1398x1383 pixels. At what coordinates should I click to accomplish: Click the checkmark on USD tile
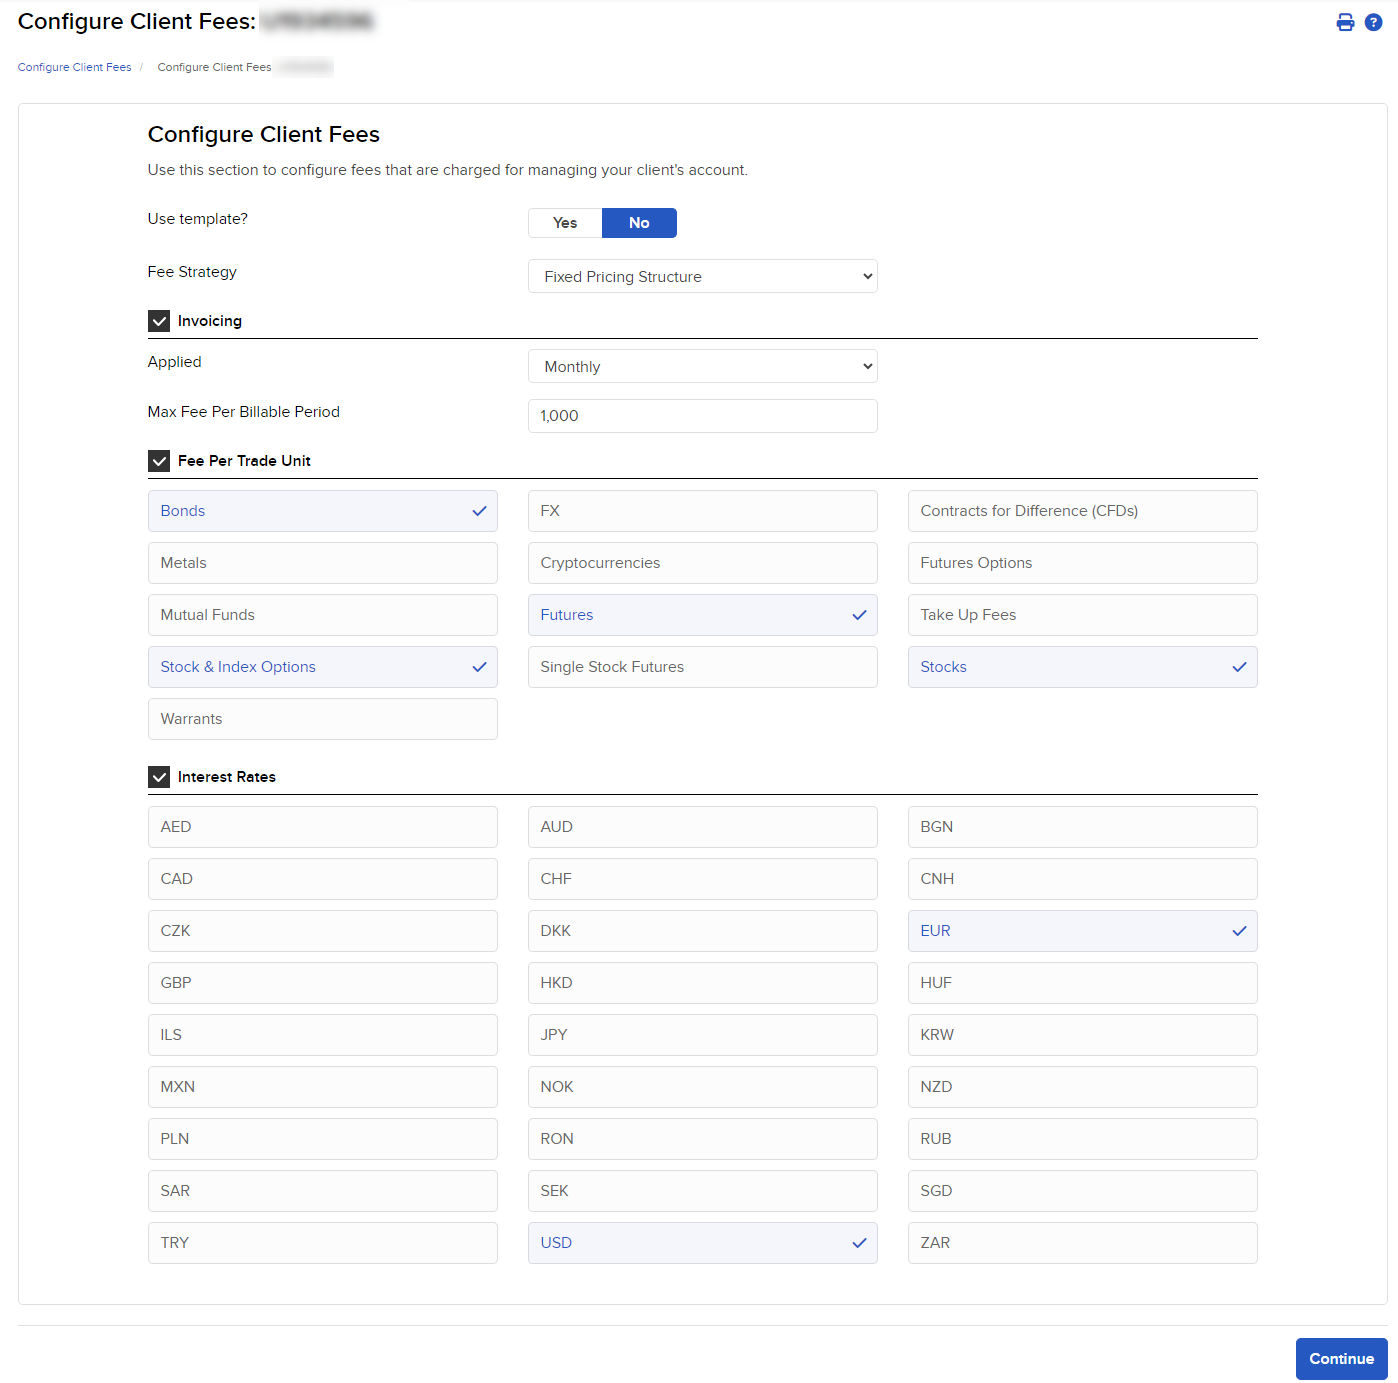pyautogui.click(x=859, y=1243)
